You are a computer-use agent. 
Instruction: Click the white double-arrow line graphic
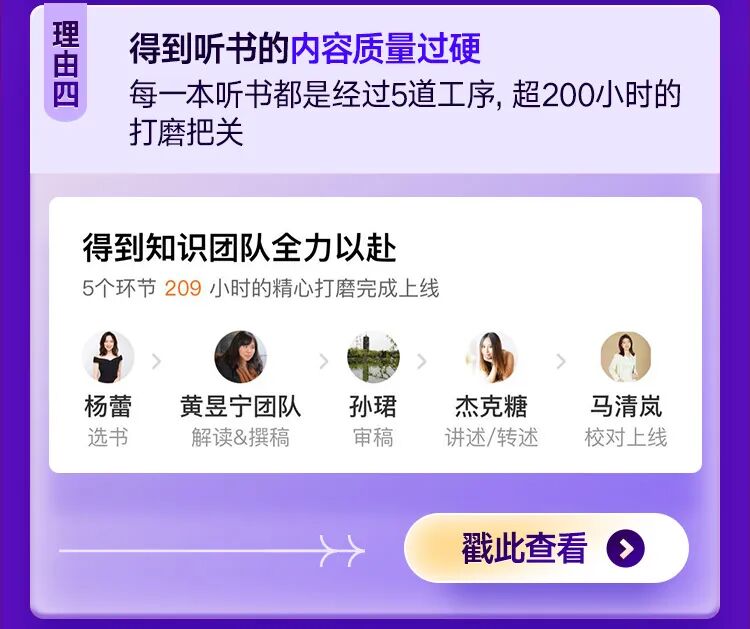click(x=212, y=551)
